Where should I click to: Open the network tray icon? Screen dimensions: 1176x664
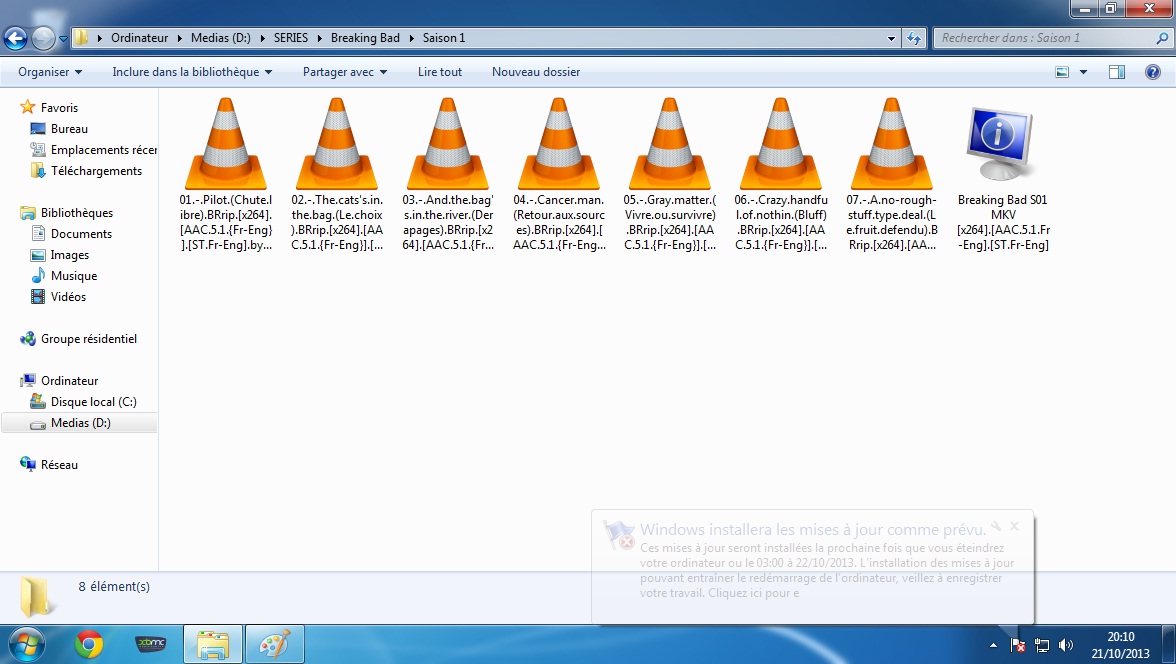tap(1042, 644)
